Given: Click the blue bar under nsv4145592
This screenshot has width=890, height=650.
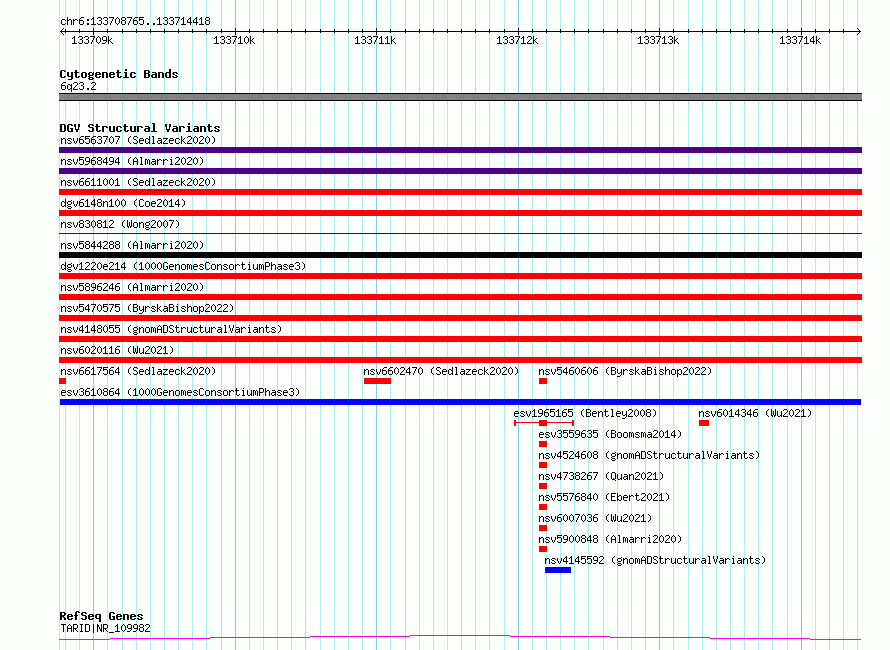Looking at the screenshot, I should 558,570.
